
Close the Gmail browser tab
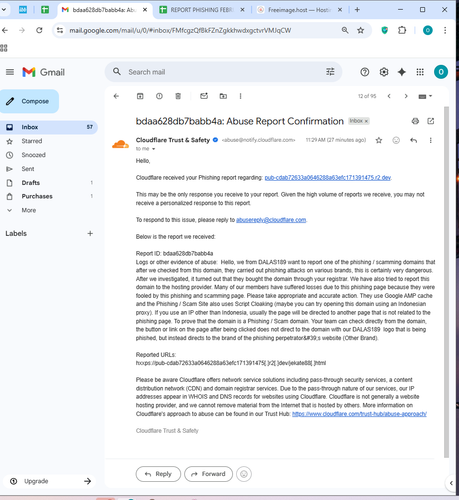[x=145, y=10]
